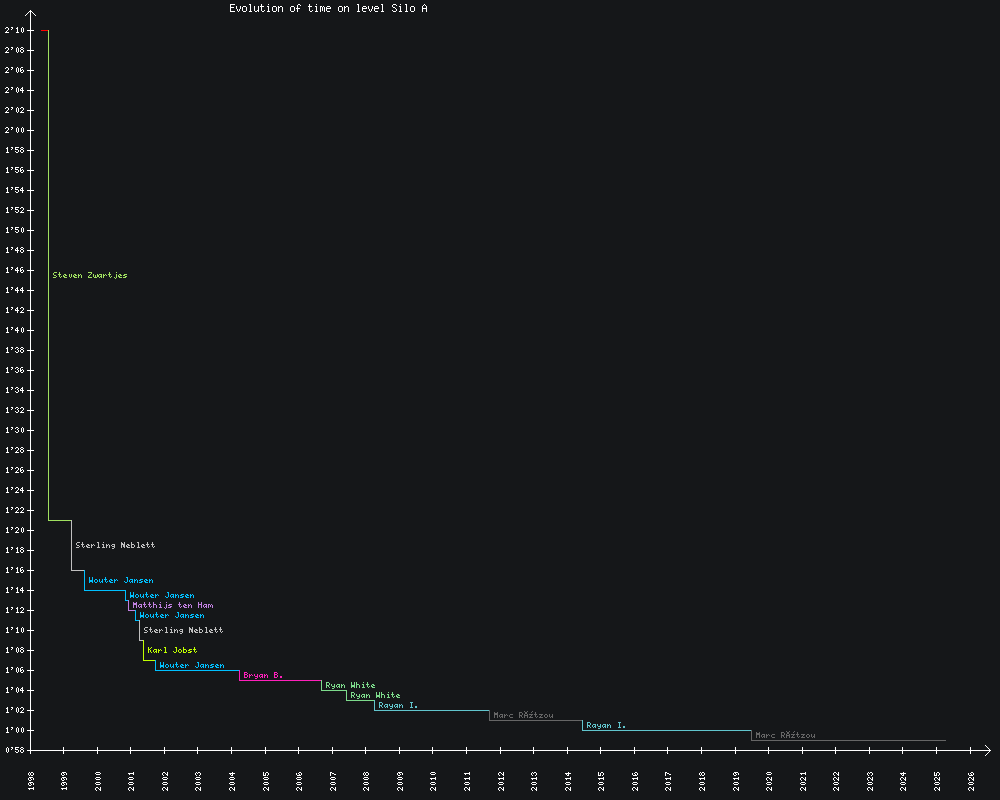
Task: Click the 1'30 label on the vertical axis
Action: pos(14,430)
